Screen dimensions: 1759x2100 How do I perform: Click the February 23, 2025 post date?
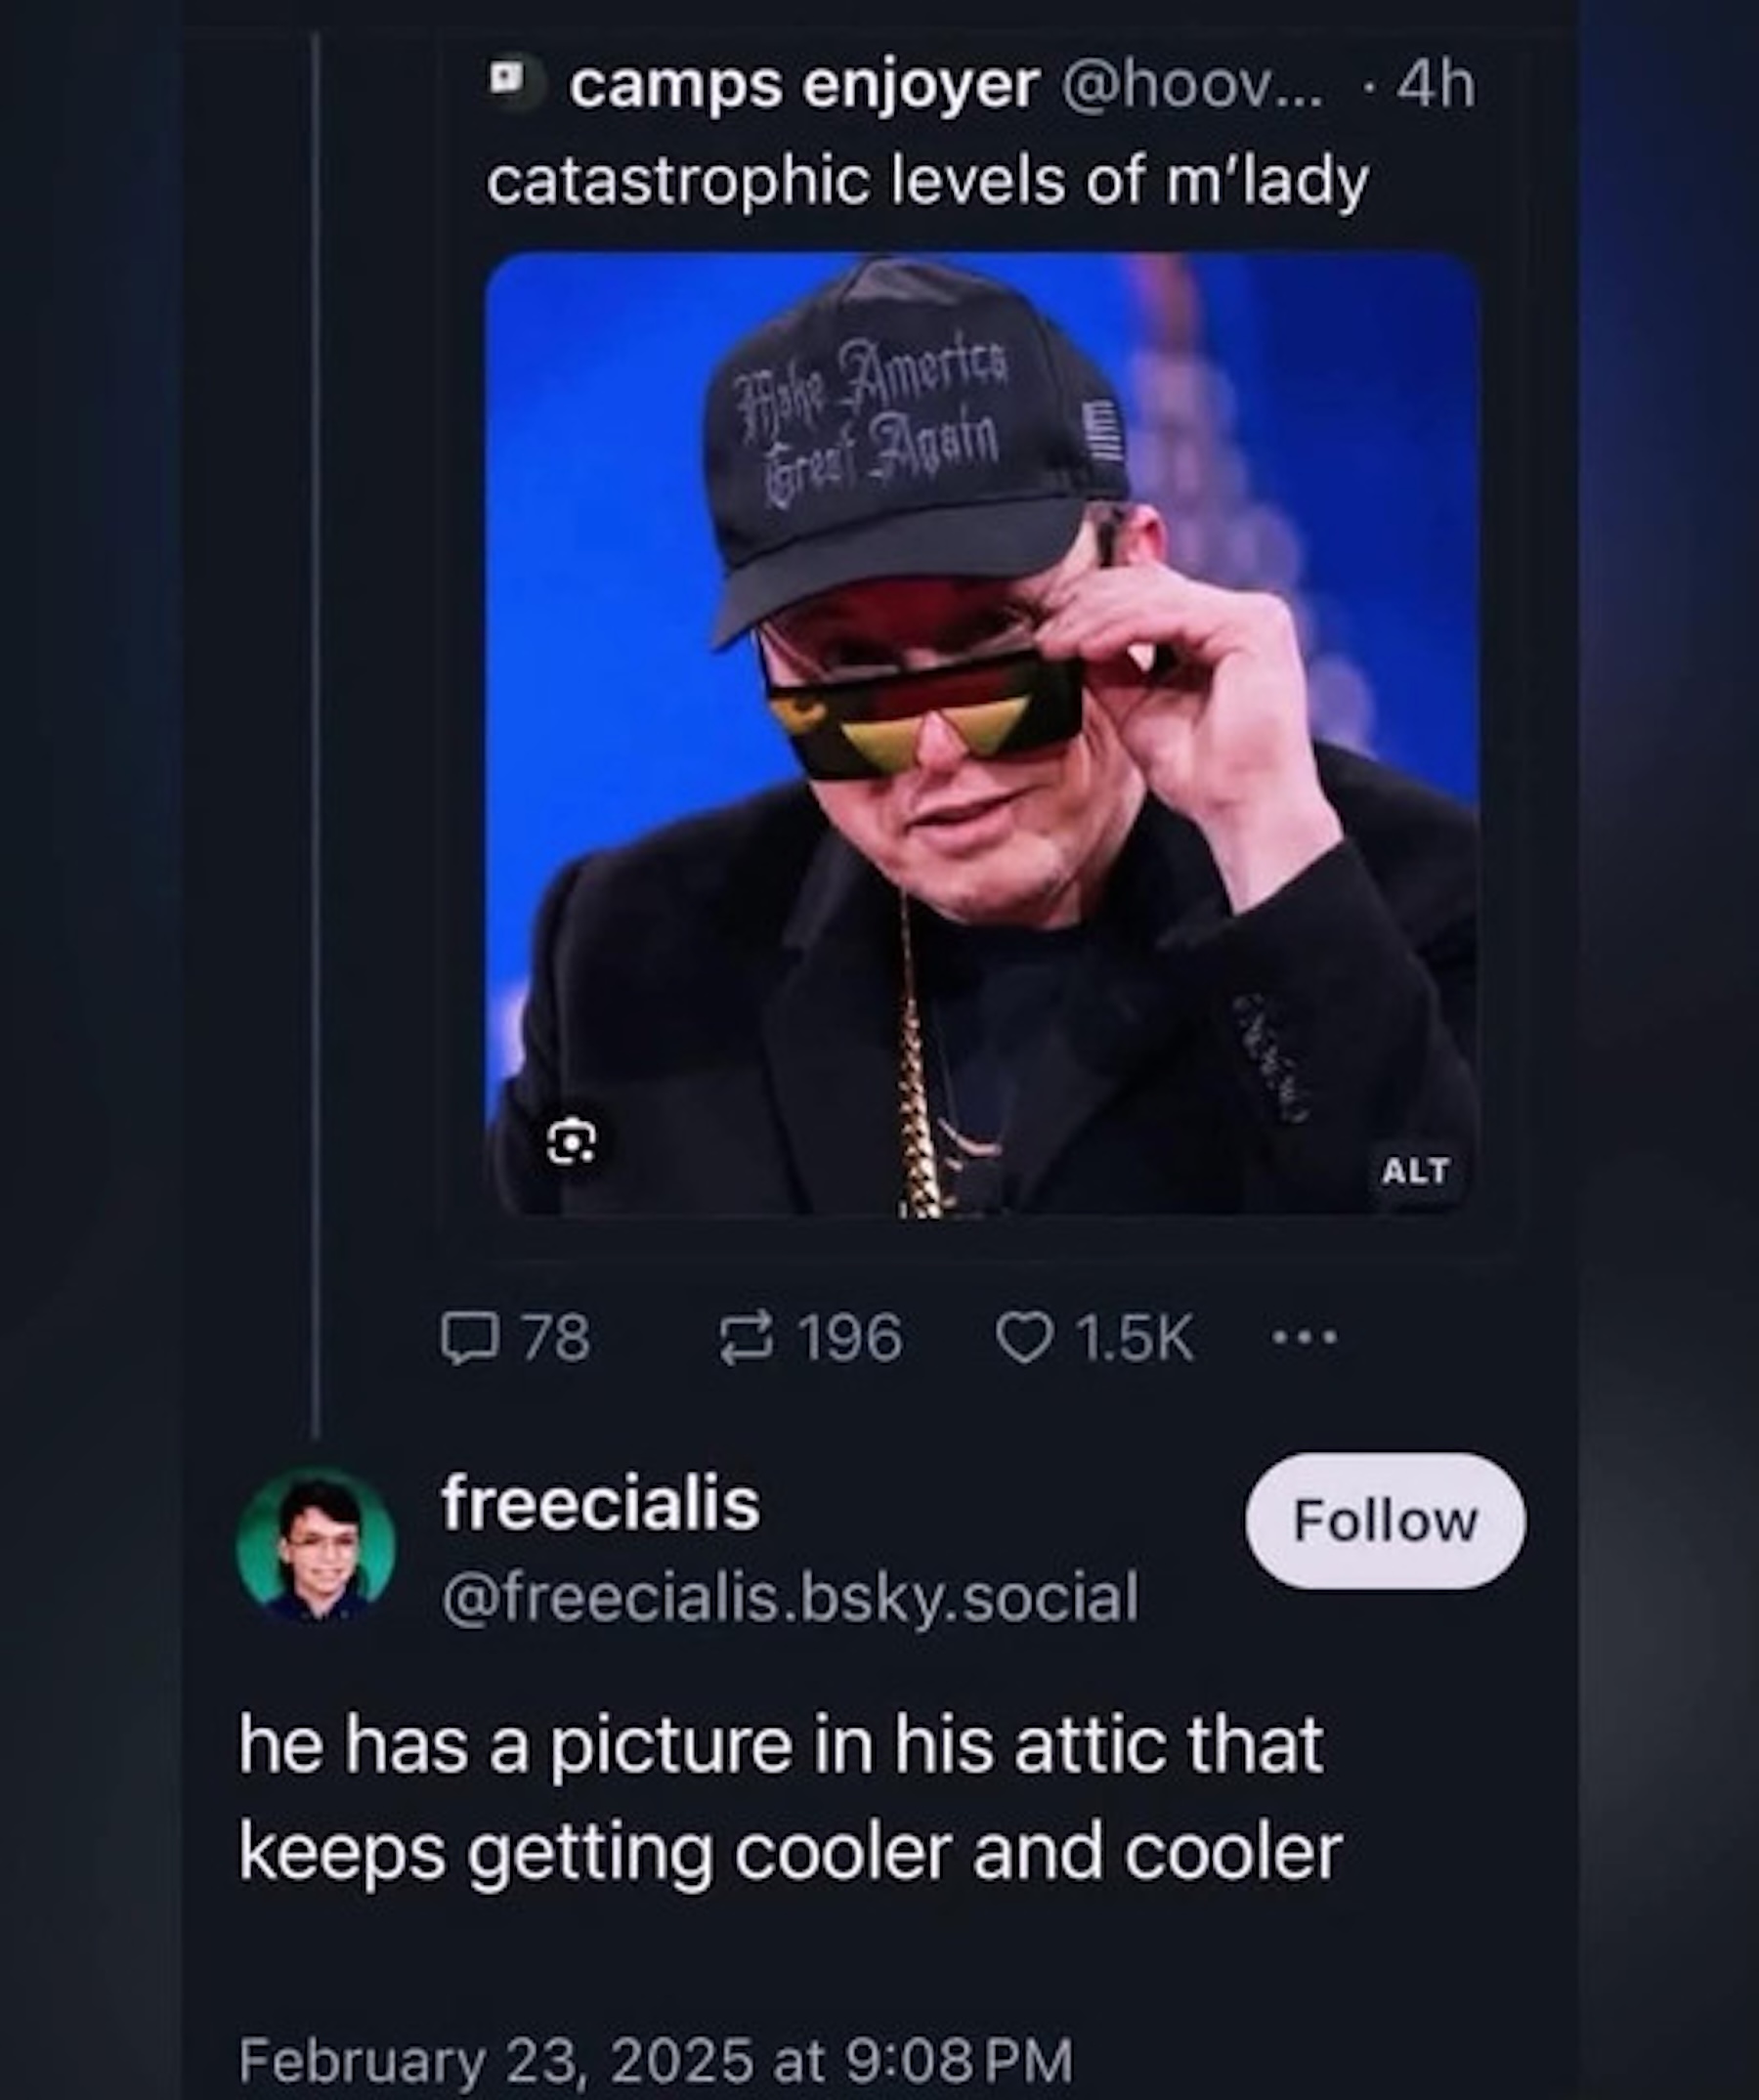(x=655, y=2059)
